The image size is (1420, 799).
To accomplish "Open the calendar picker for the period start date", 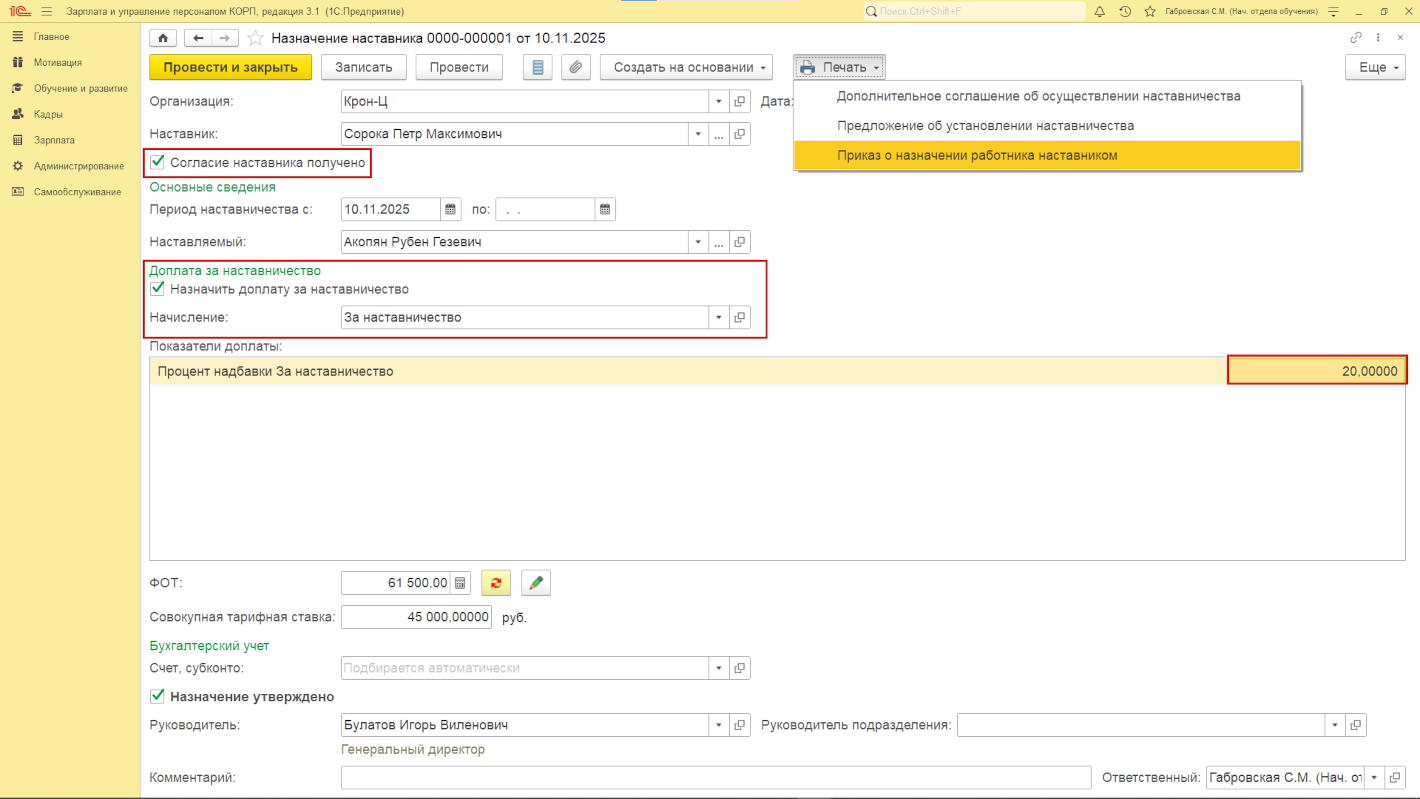I will click(451, 209).
